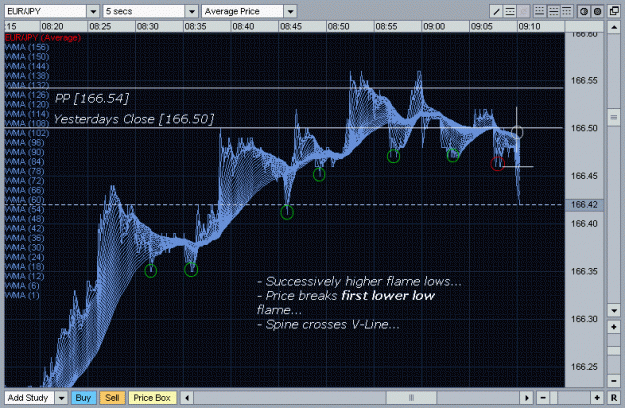The width and height of the screenshot is (625, 408).
Task: Click the horizontal scrollbar thumb
Action: (x=411, y=398)
